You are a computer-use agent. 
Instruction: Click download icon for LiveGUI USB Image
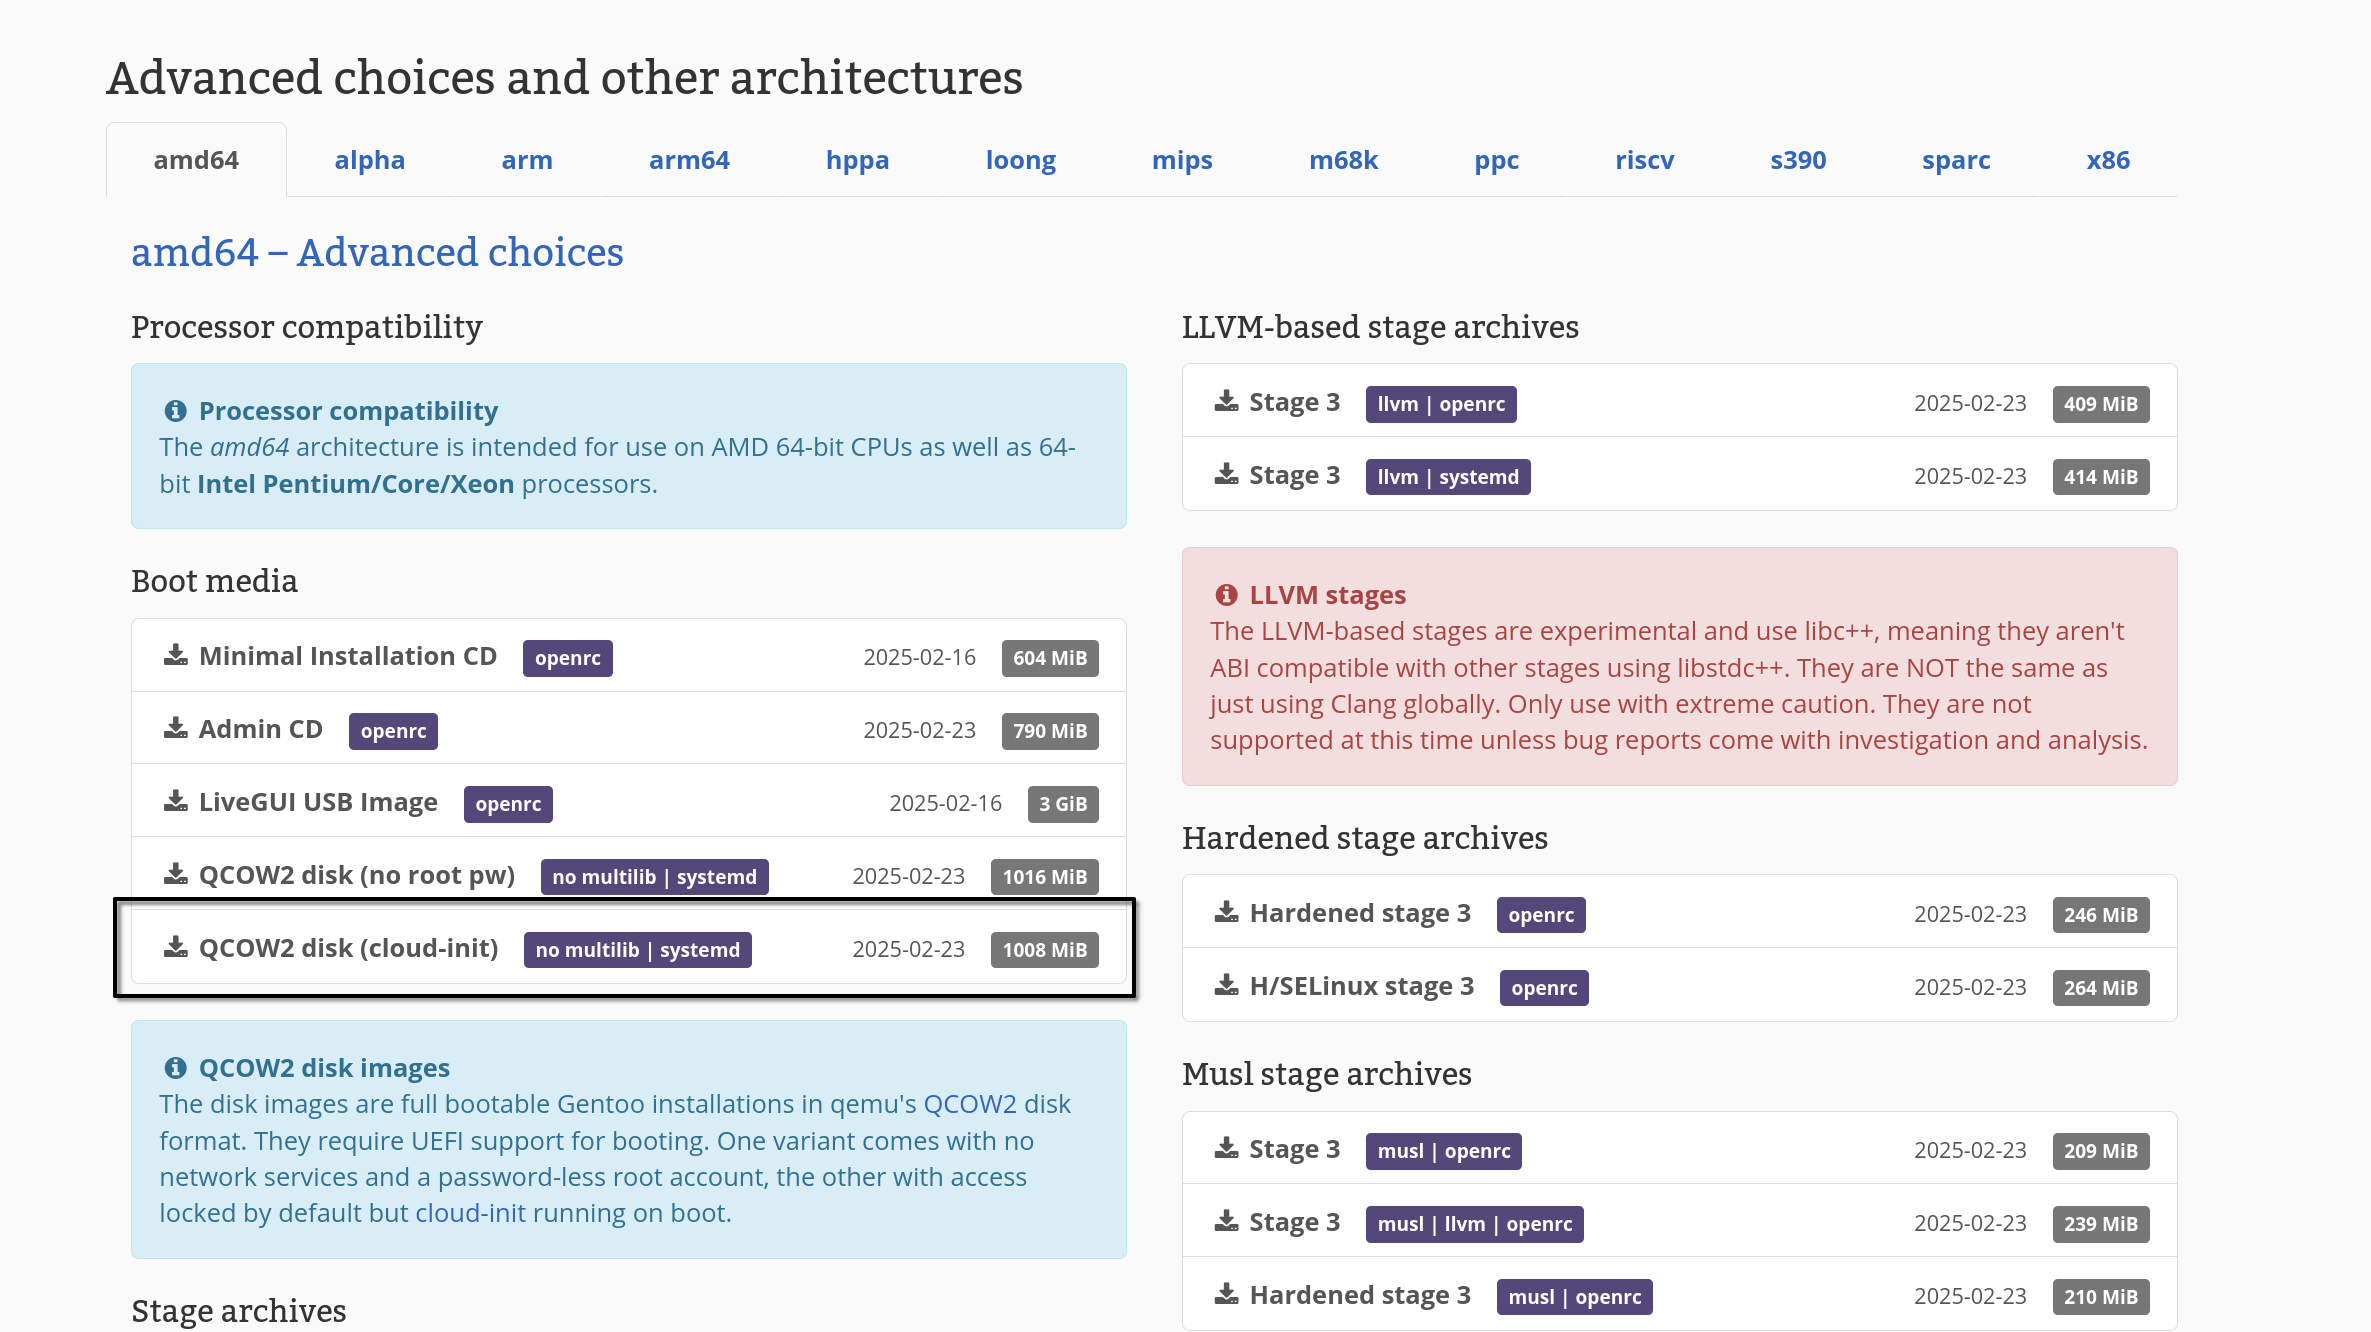(x=176, y=802)
